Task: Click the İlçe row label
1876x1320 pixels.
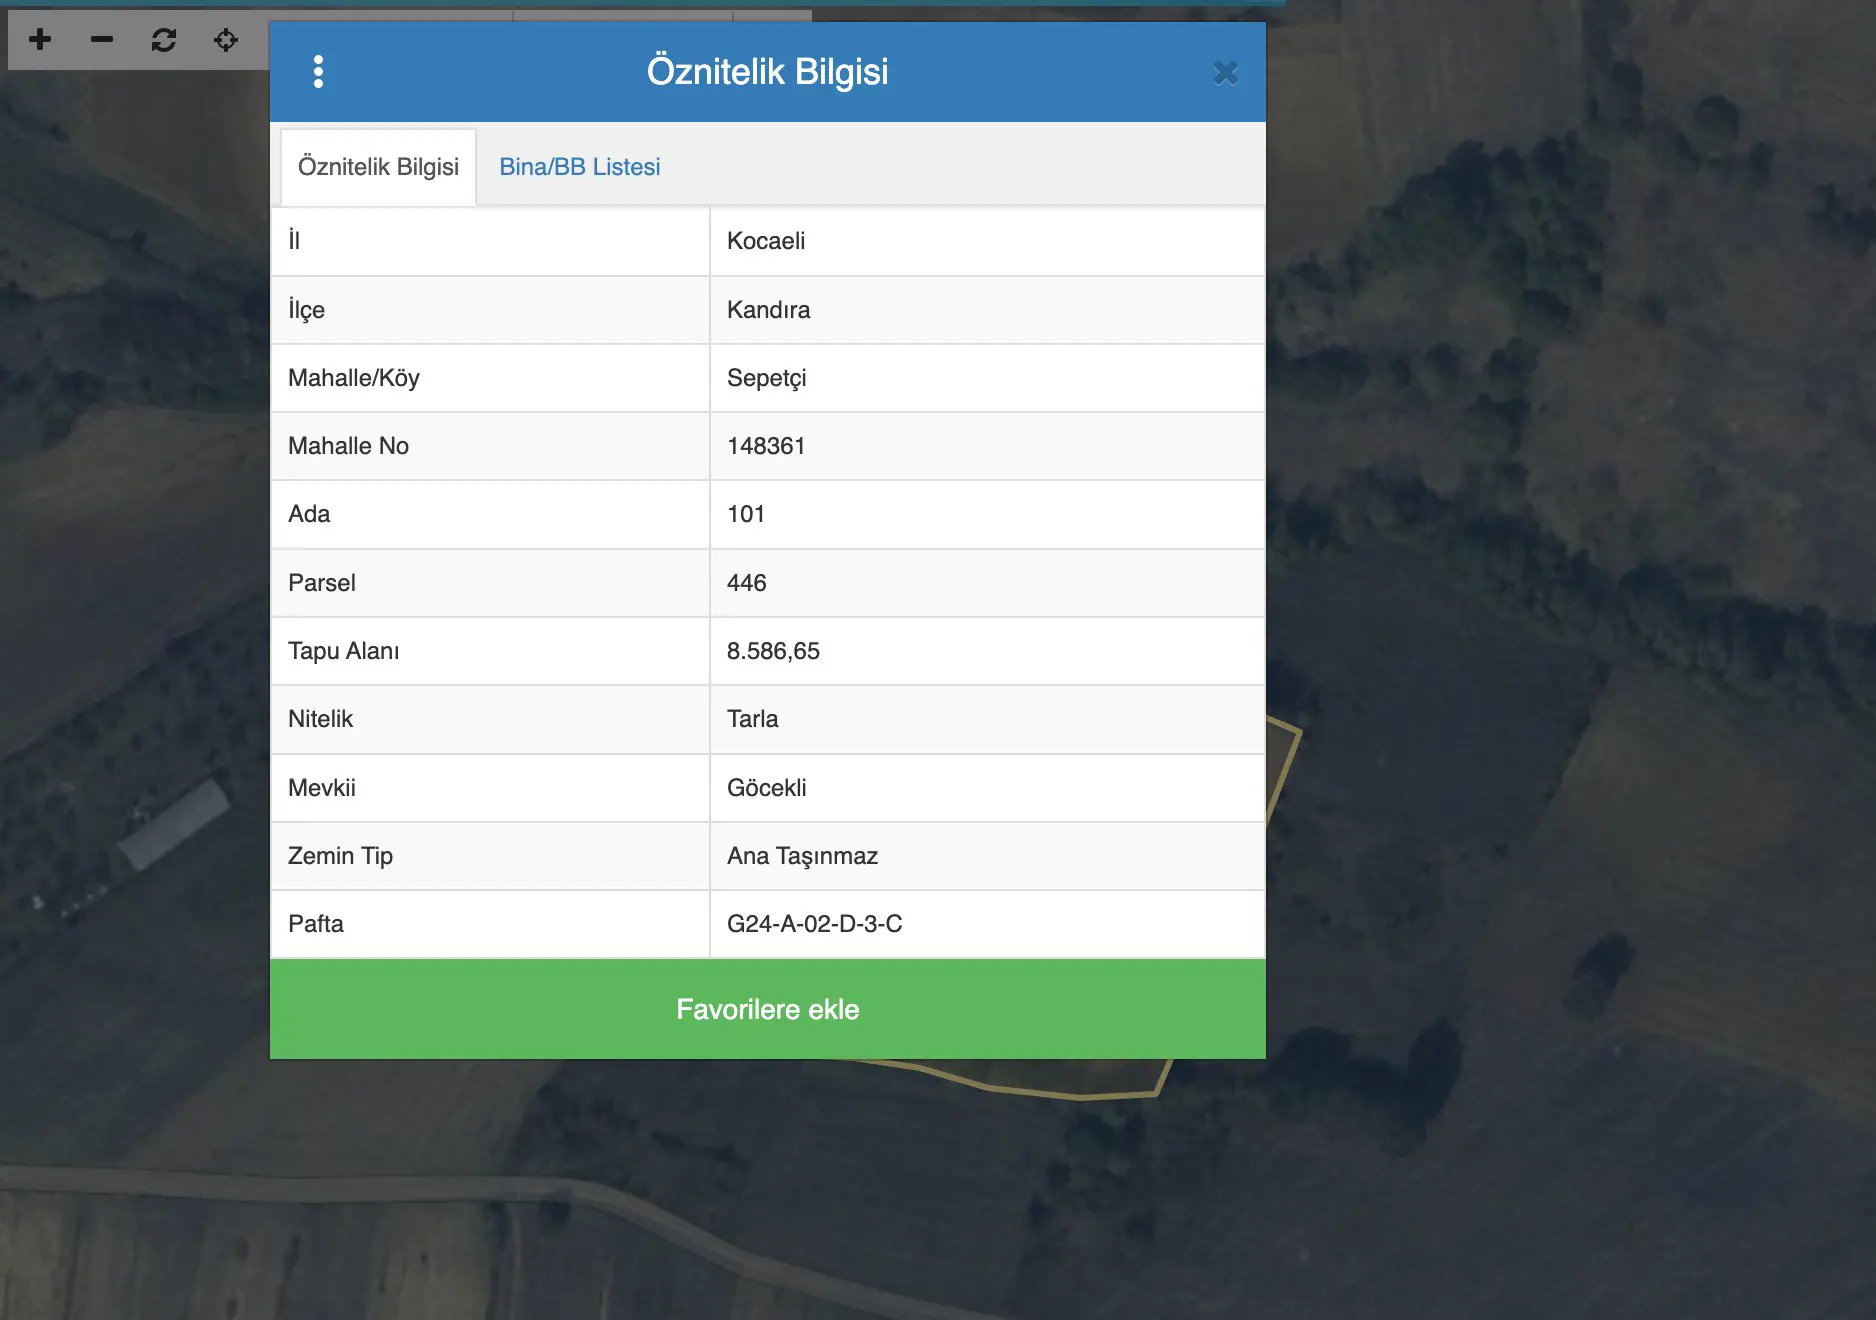Action: pyautogui.click(x=306, y=310)
